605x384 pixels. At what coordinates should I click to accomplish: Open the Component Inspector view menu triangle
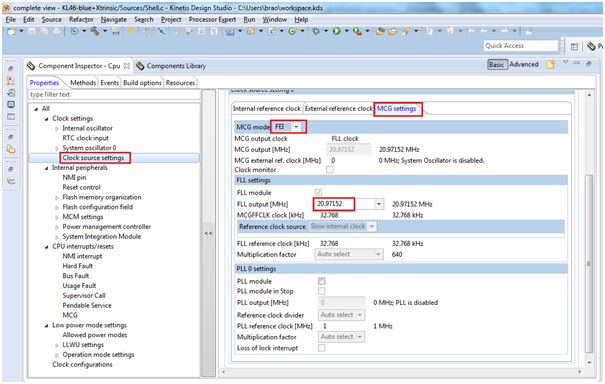click(x=566, y=62)
